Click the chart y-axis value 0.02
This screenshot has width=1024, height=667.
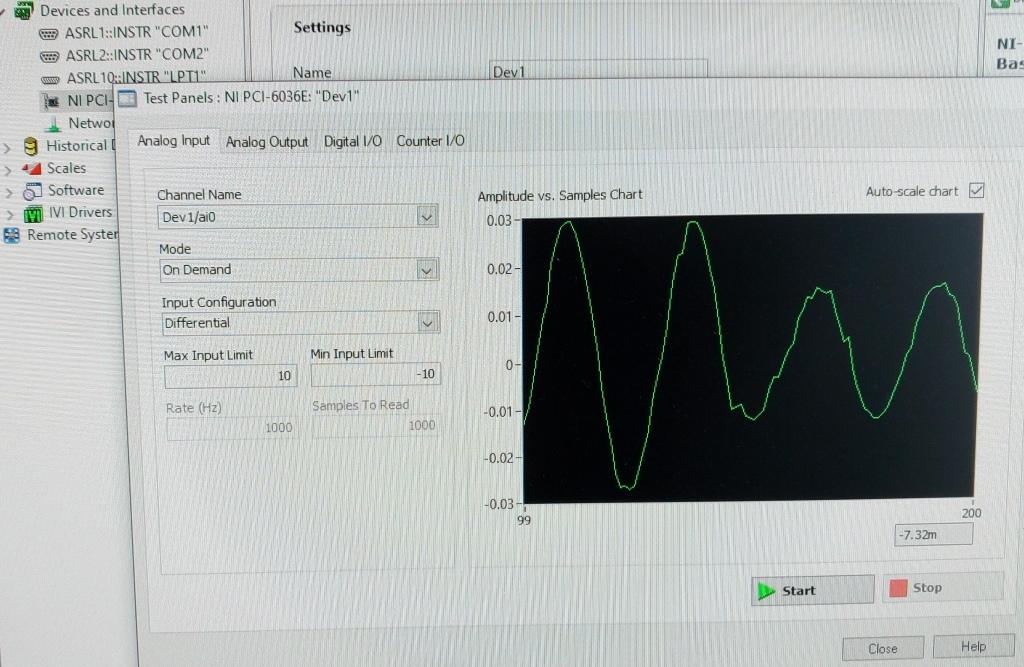(x=499, y=269)
